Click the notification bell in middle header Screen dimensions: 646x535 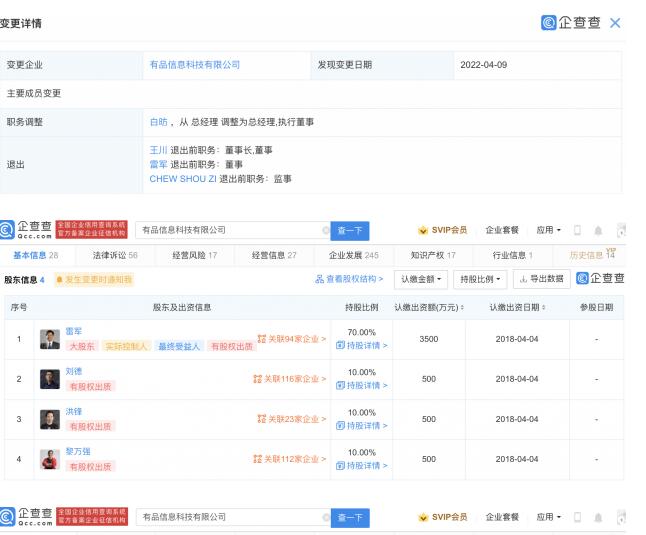[x=598, y=230]
